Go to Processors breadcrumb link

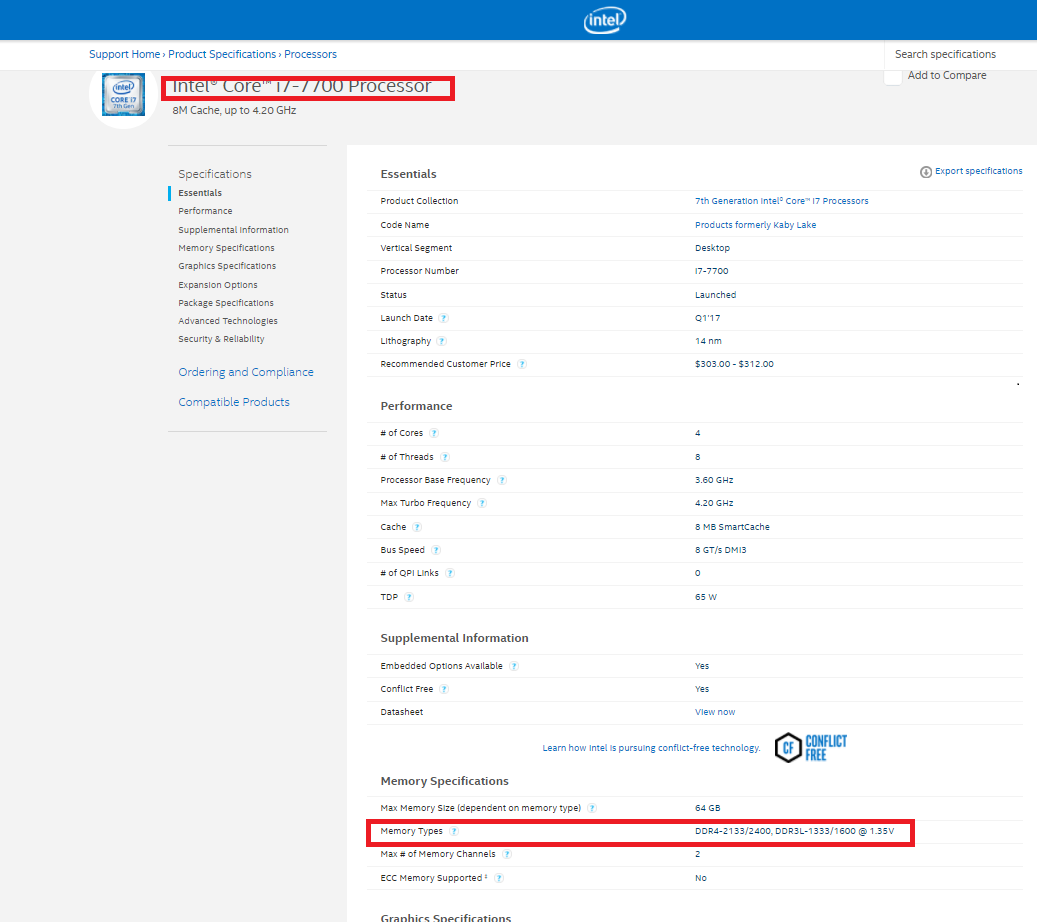310,54
